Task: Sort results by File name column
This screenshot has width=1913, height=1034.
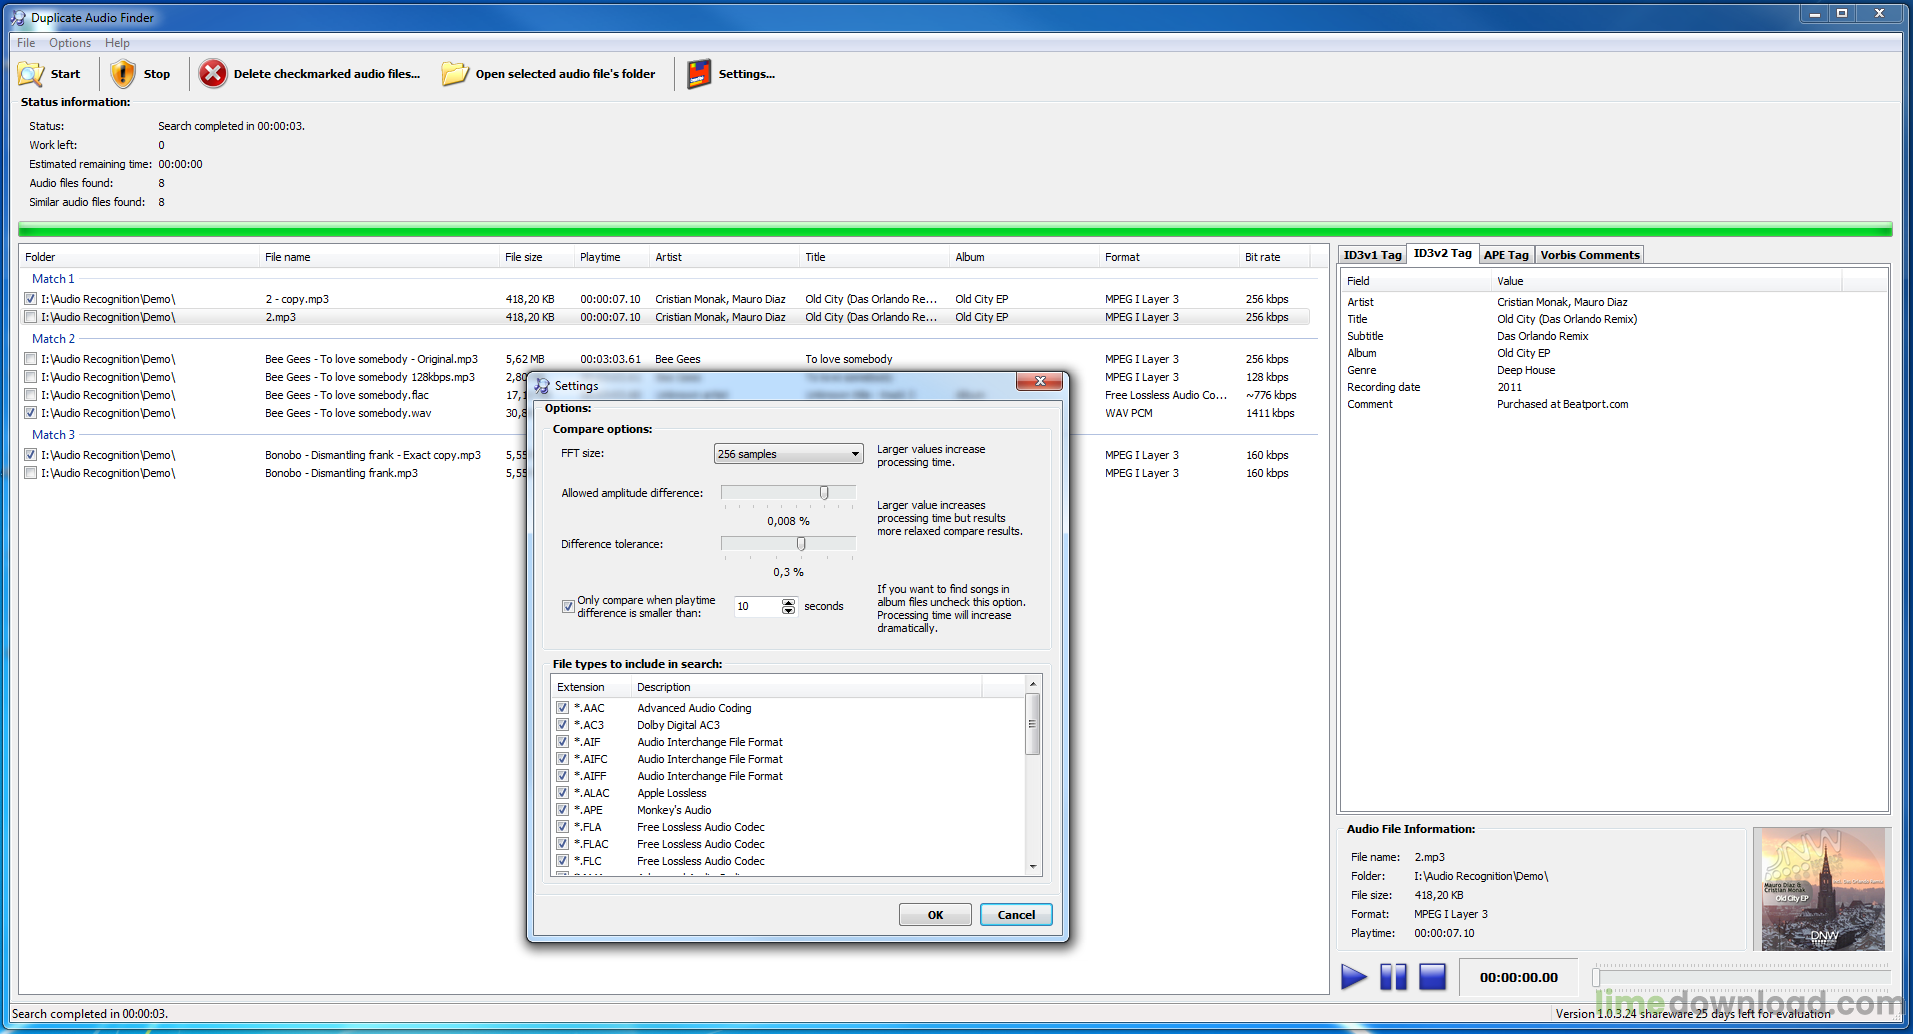Action: [x=379, y=257]
